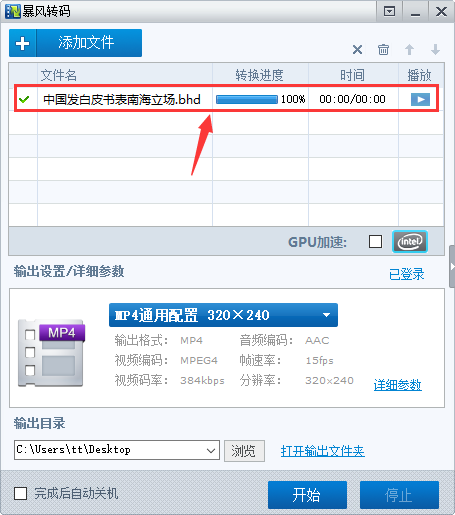Click the 转换进度 column header
Screen dimensions: 455x515
point(260,75)
